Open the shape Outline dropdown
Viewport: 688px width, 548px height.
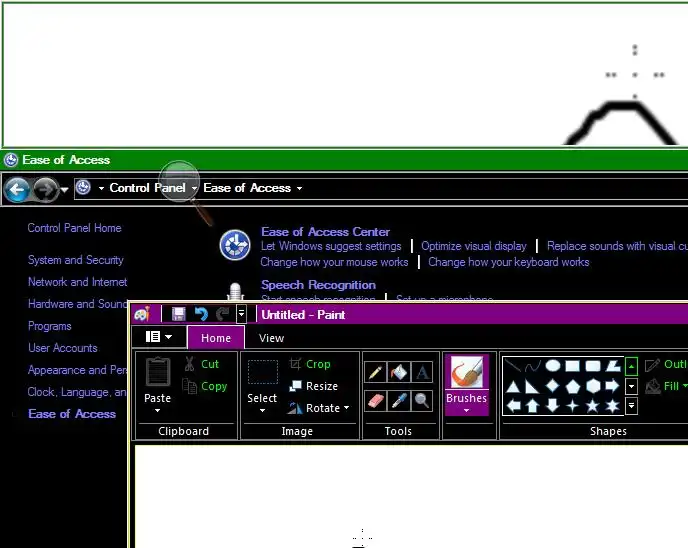coord(666,364)
